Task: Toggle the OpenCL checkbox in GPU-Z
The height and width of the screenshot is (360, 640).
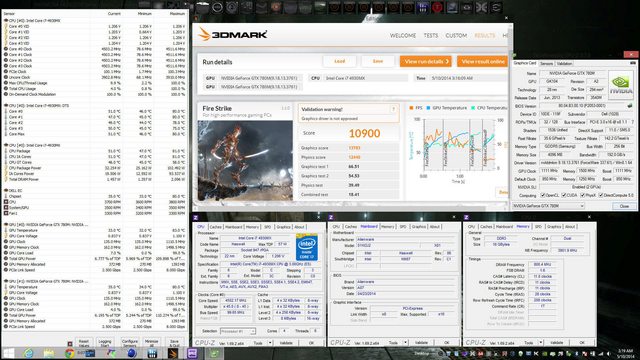Action: (543, 196)
